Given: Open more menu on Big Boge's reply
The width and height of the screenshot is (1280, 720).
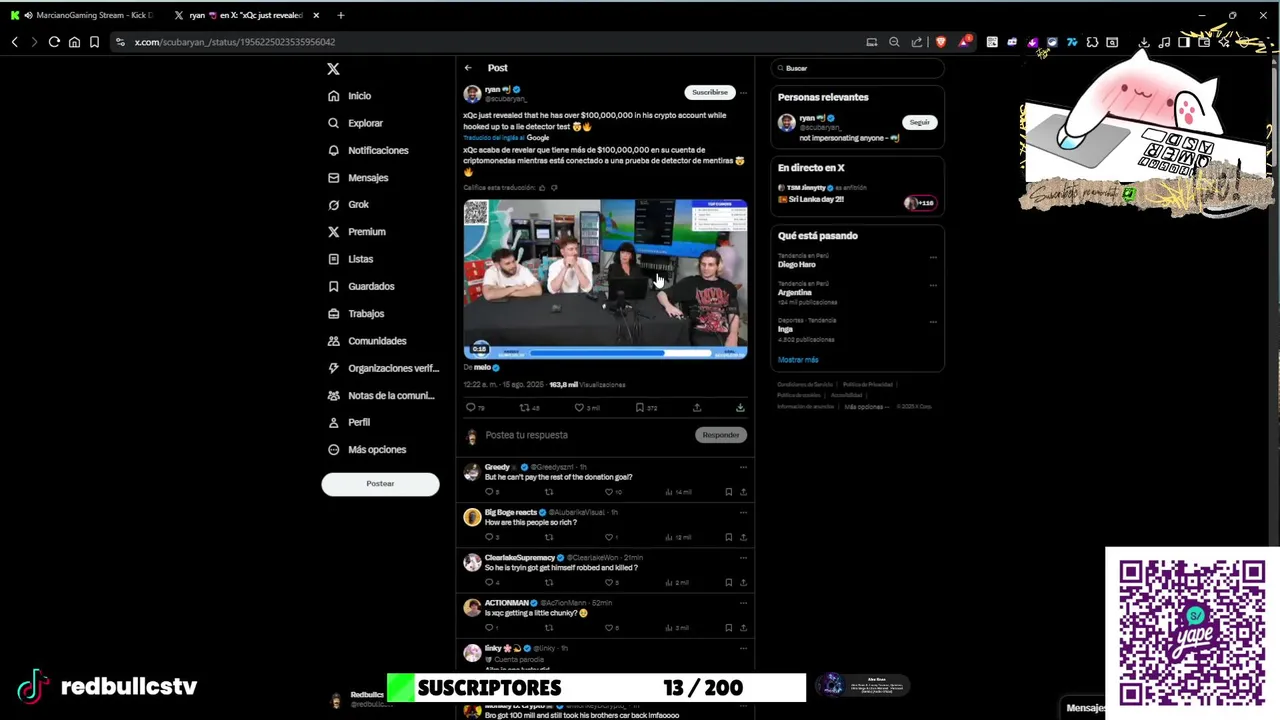Looking at the screenshot, I should (x=743, y=513).
